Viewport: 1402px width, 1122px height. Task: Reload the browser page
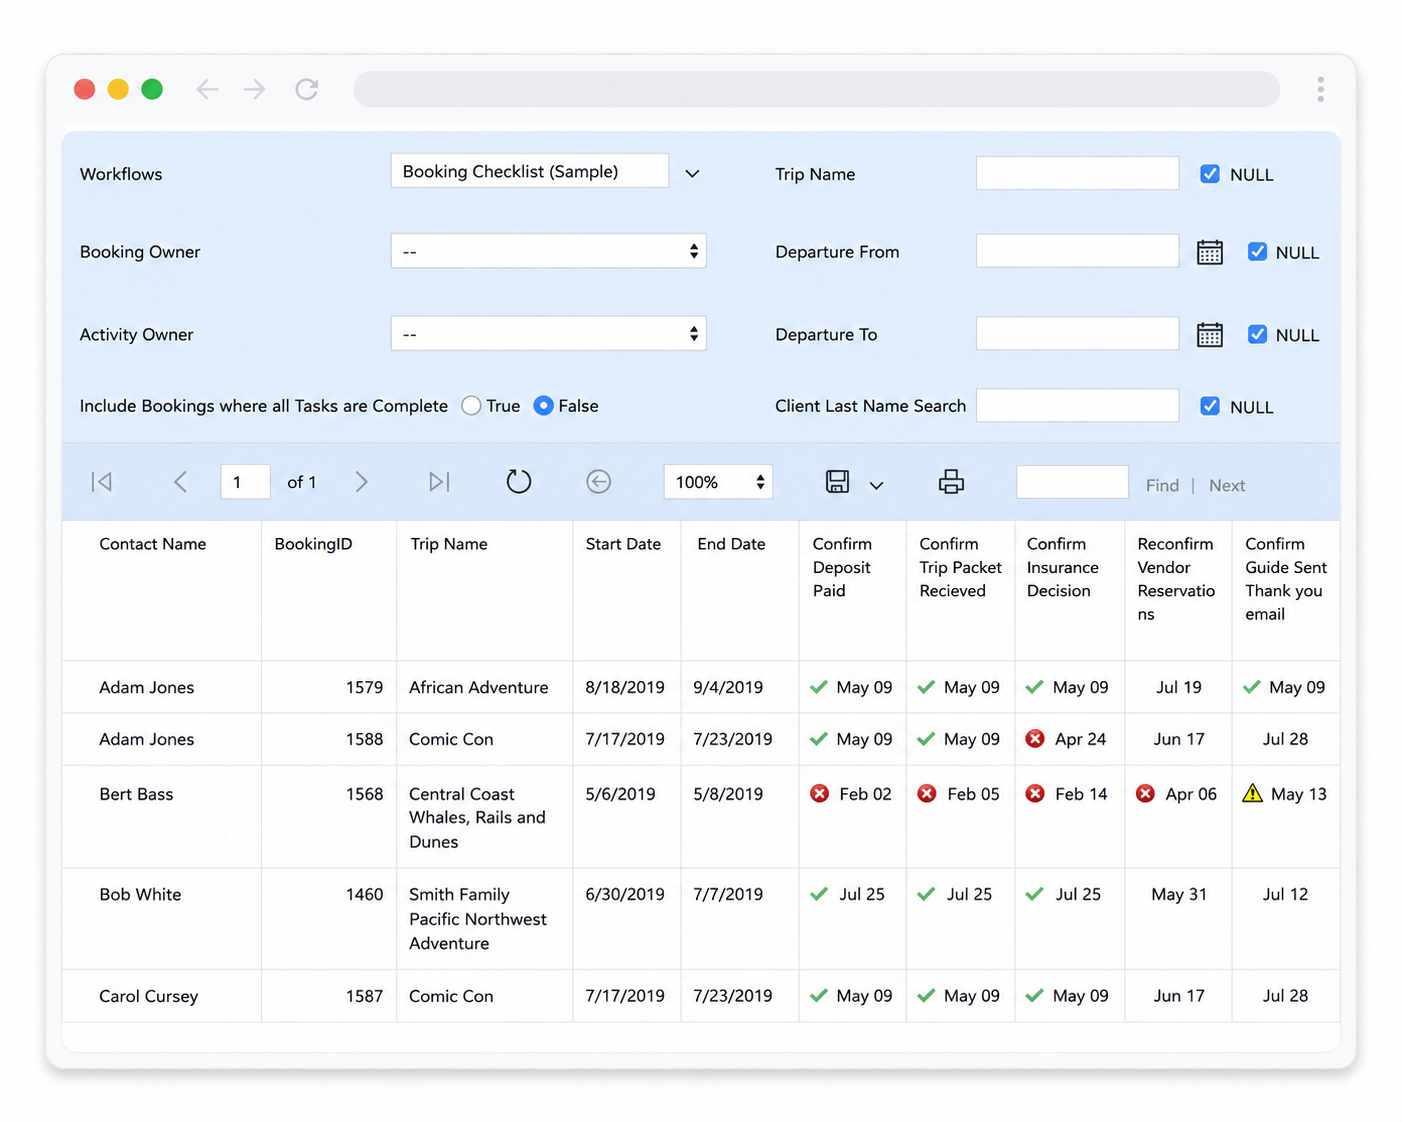[307, 89]
